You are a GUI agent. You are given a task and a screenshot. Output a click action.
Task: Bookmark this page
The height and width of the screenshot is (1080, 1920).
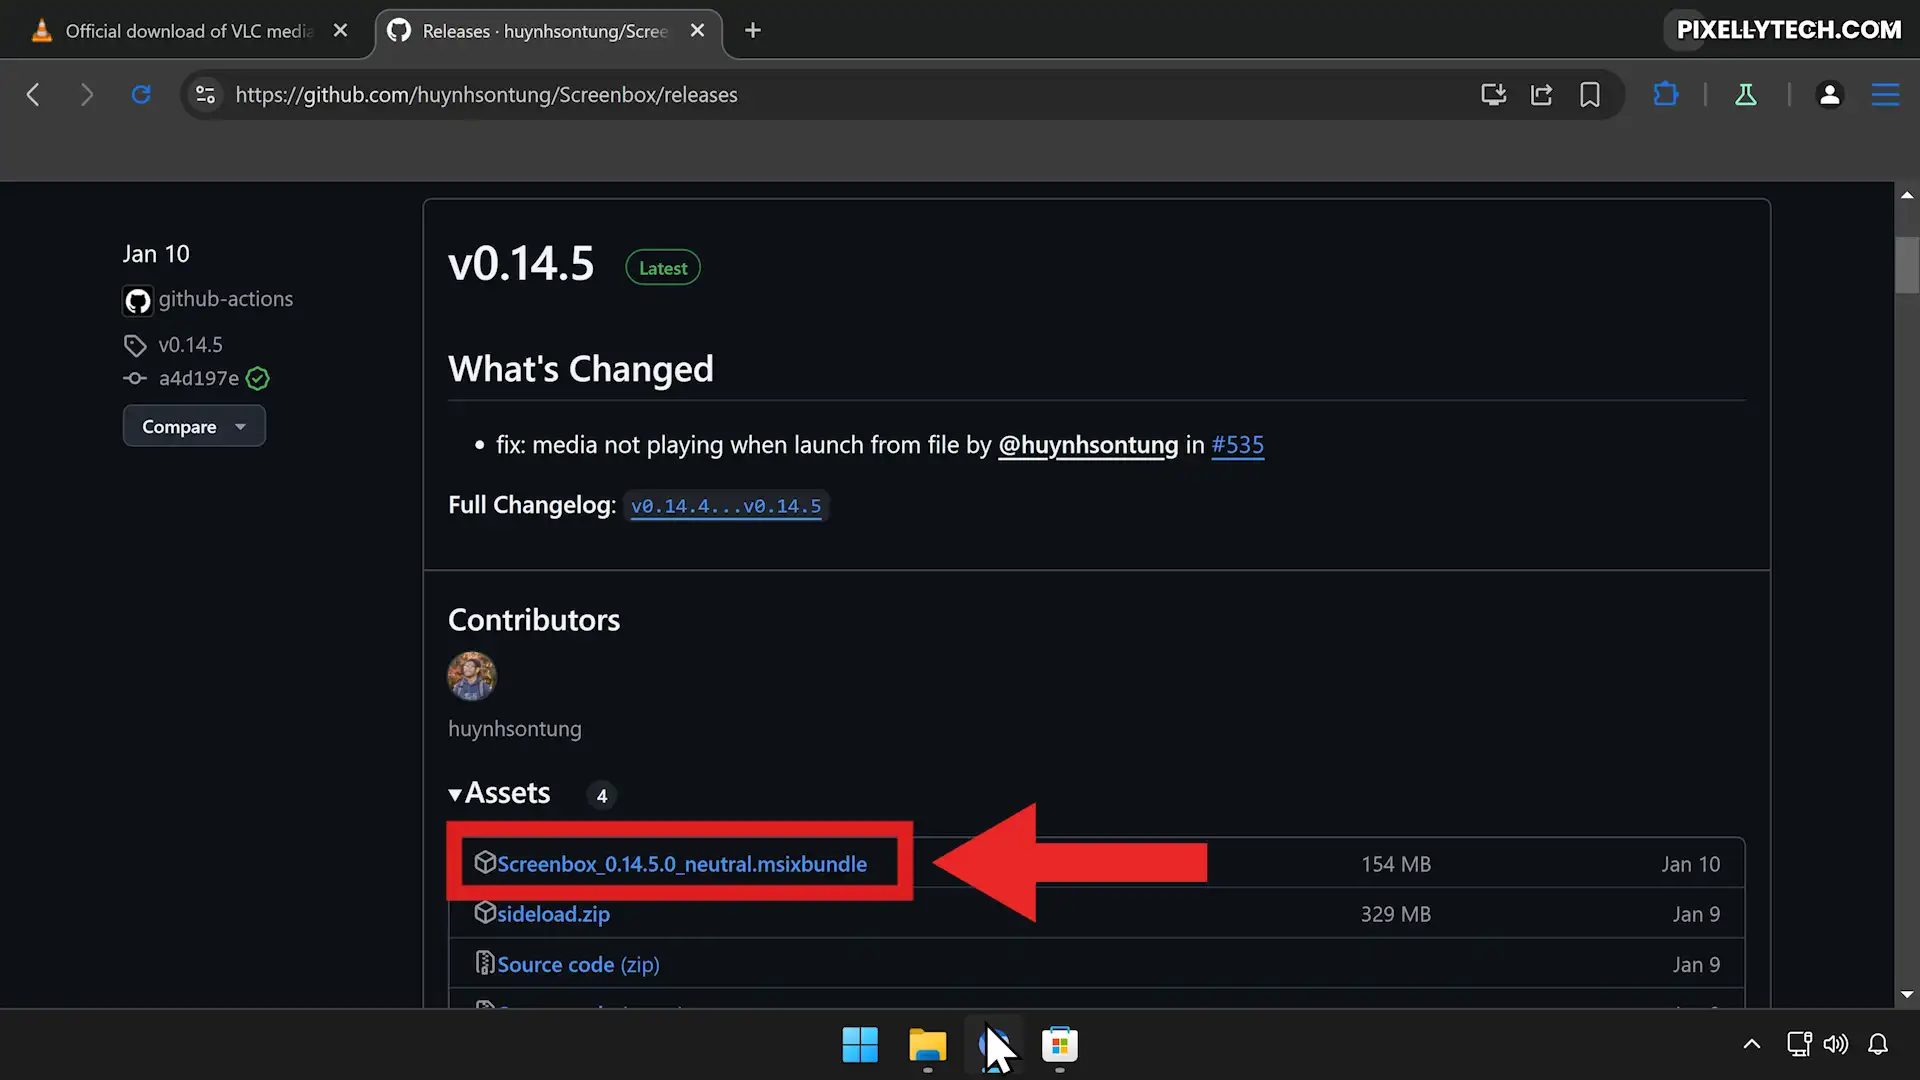tap(1589, 95)
